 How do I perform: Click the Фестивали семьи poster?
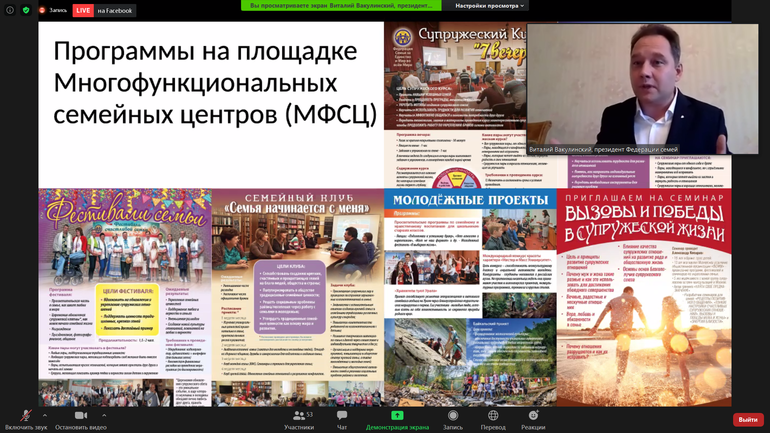pos(125,298)
